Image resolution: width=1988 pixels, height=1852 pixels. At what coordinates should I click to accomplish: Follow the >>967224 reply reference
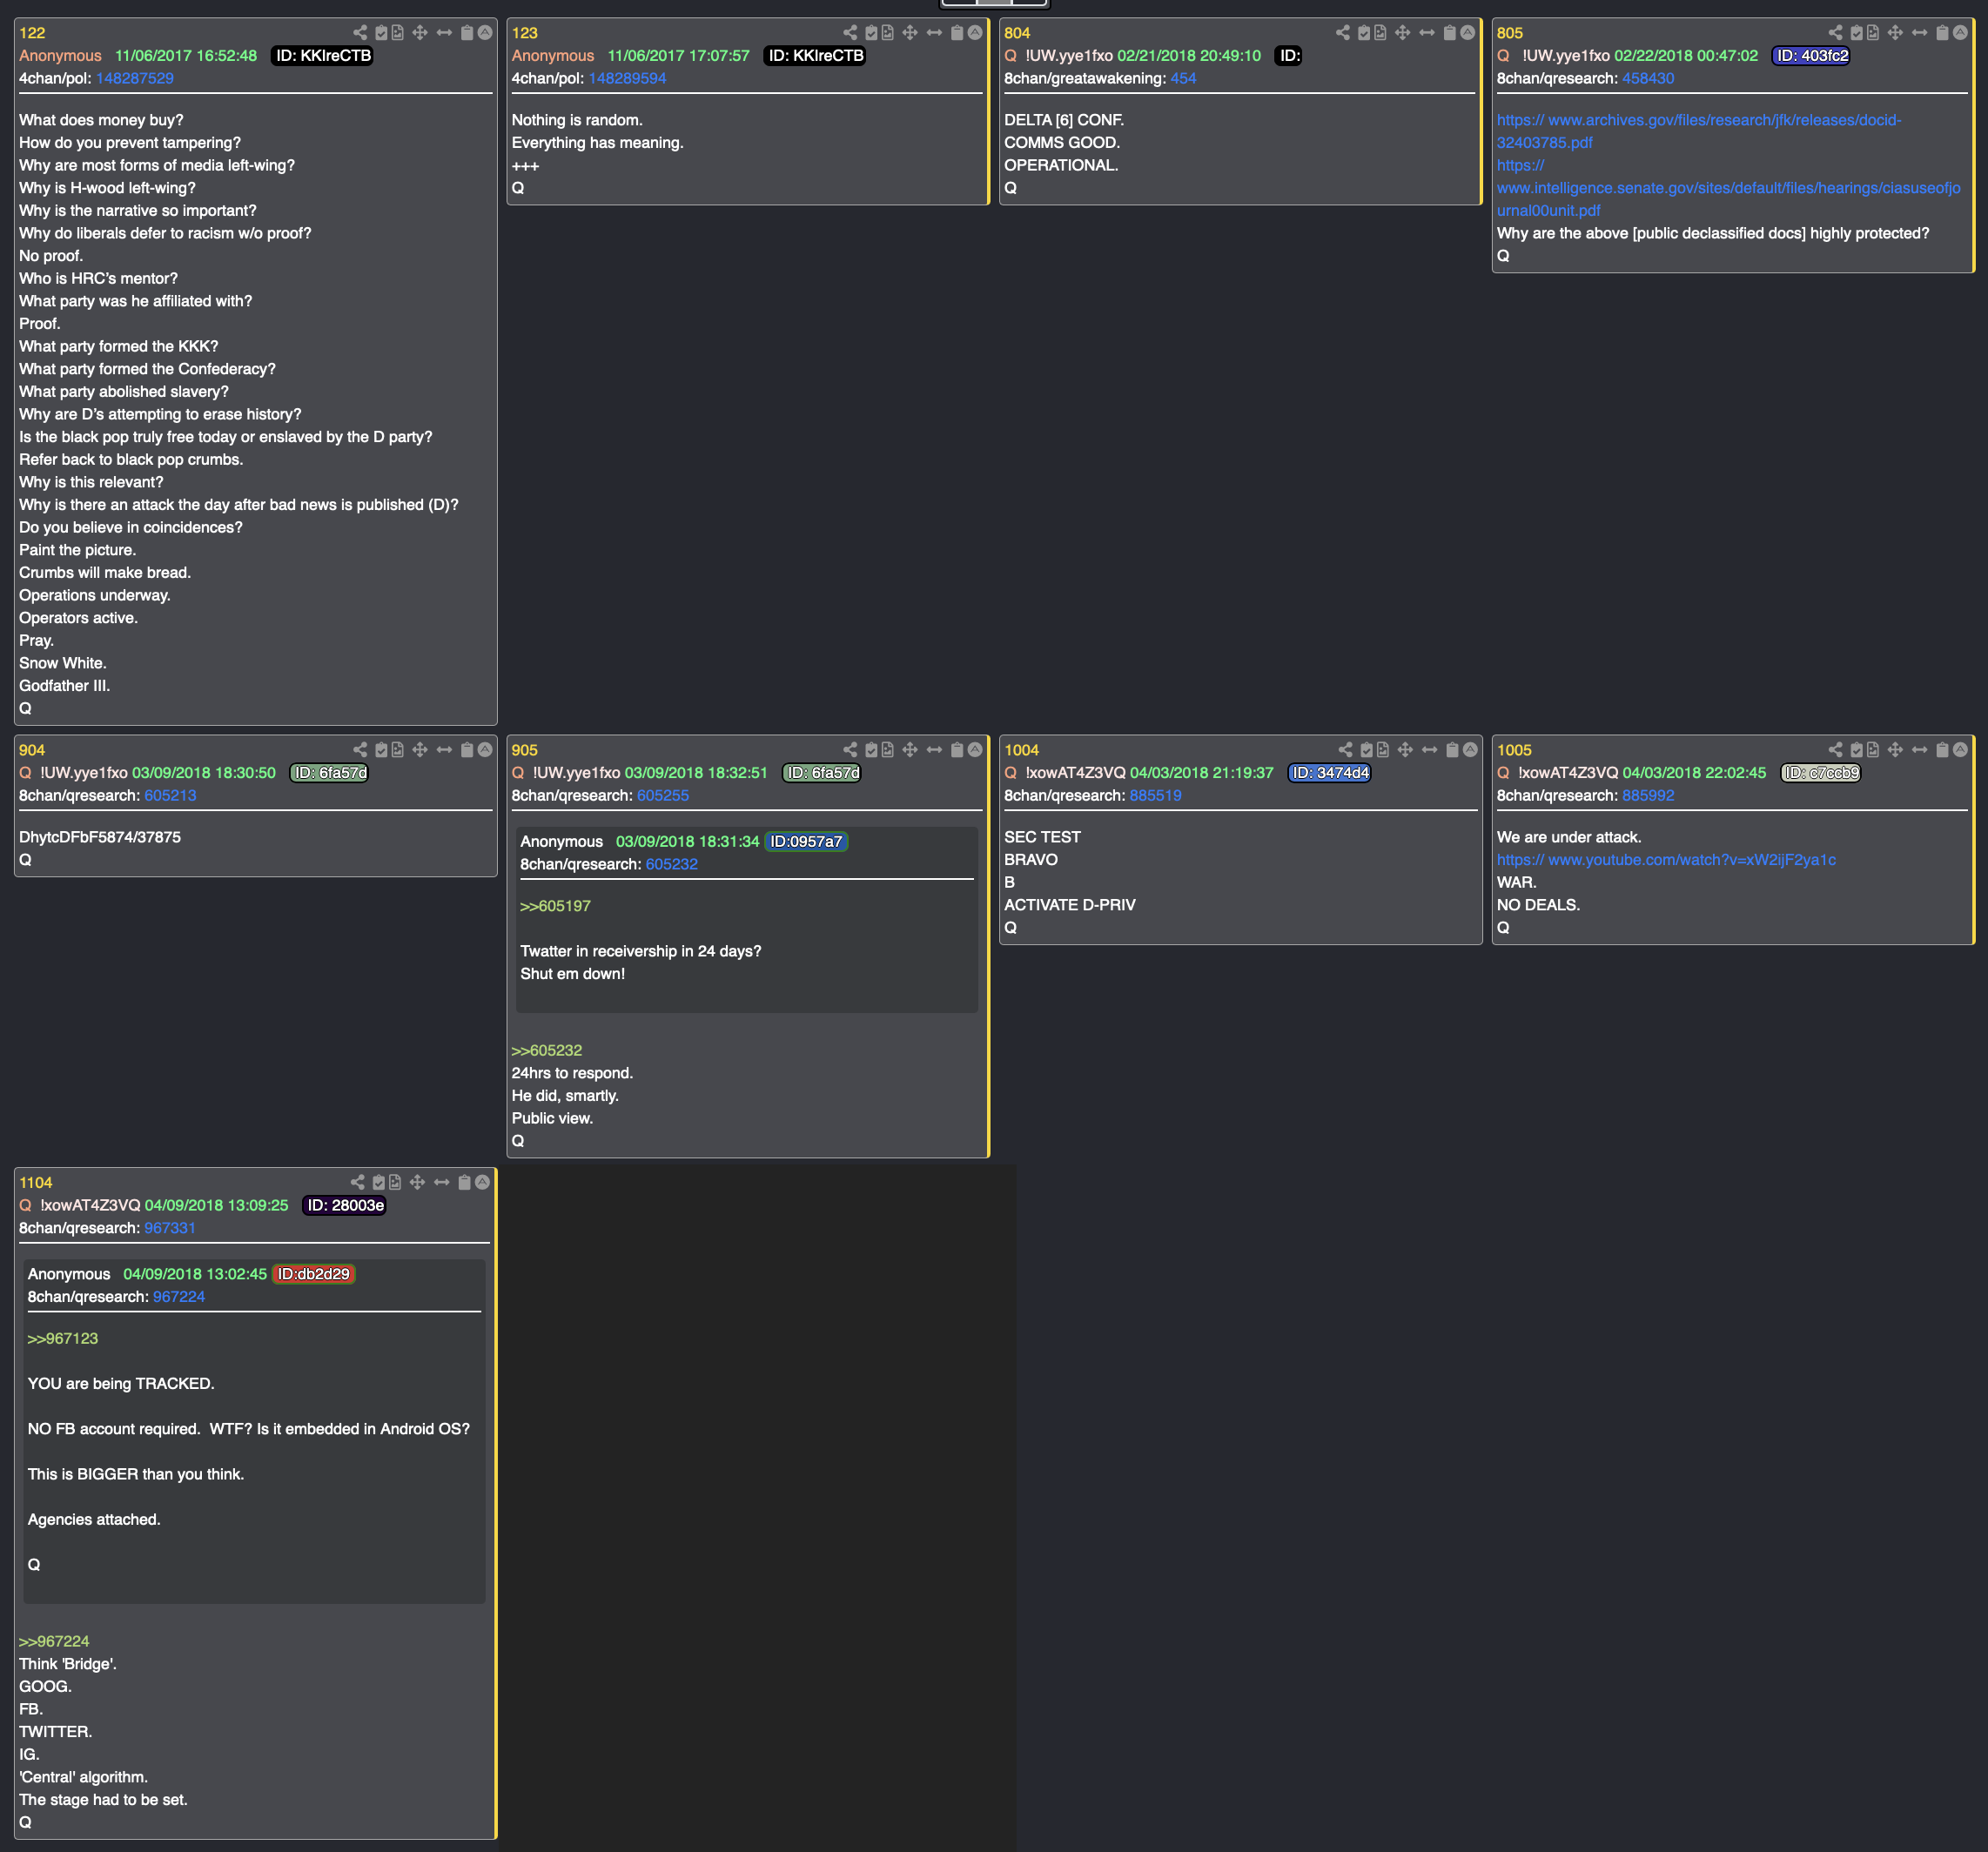point(54,1641)
